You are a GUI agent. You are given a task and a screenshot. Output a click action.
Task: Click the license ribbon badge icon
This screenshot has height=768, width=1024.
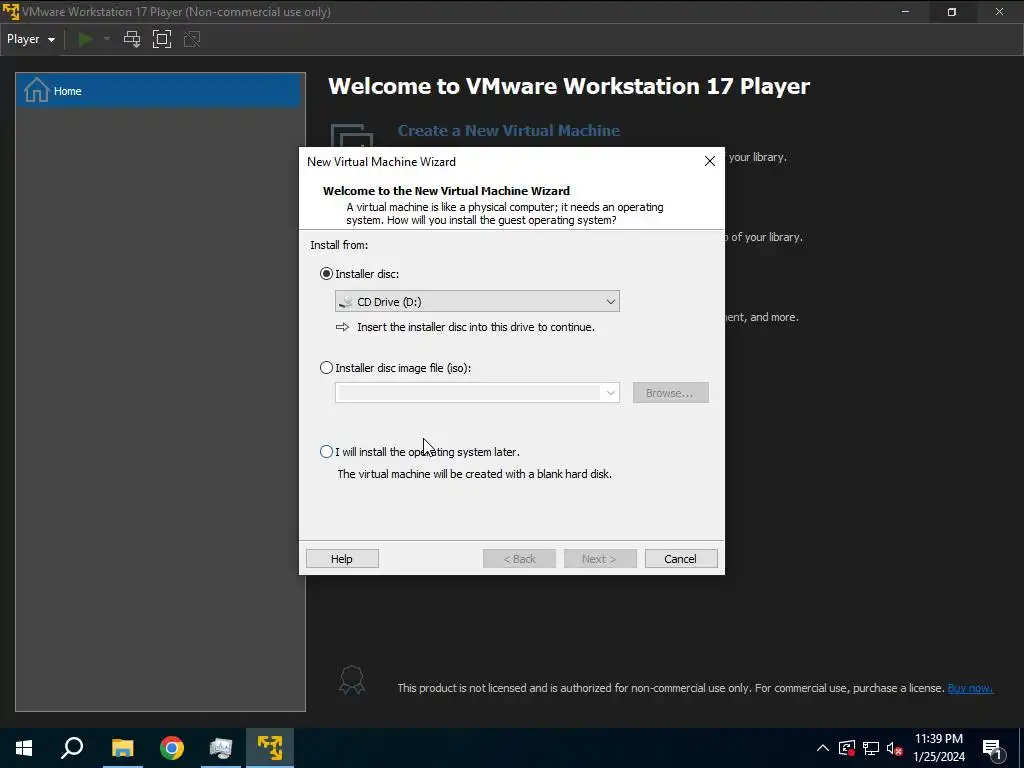point(351,680)
